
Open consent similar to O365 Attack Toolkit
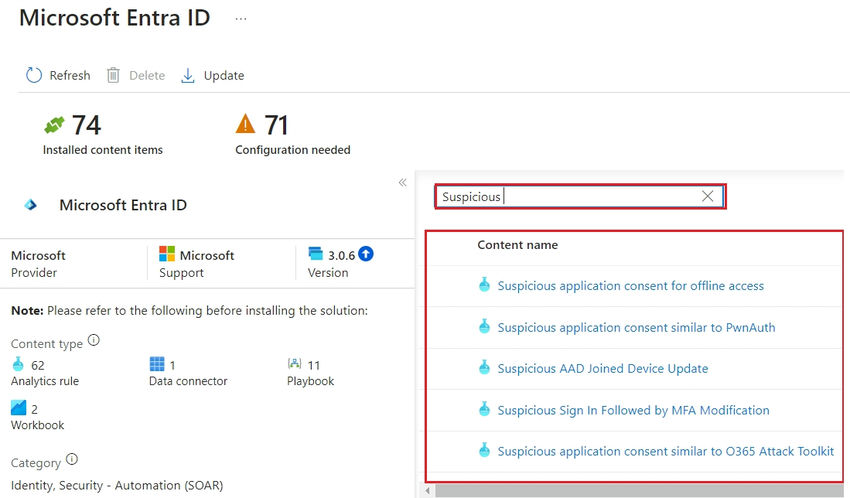[x=665, y=451]
